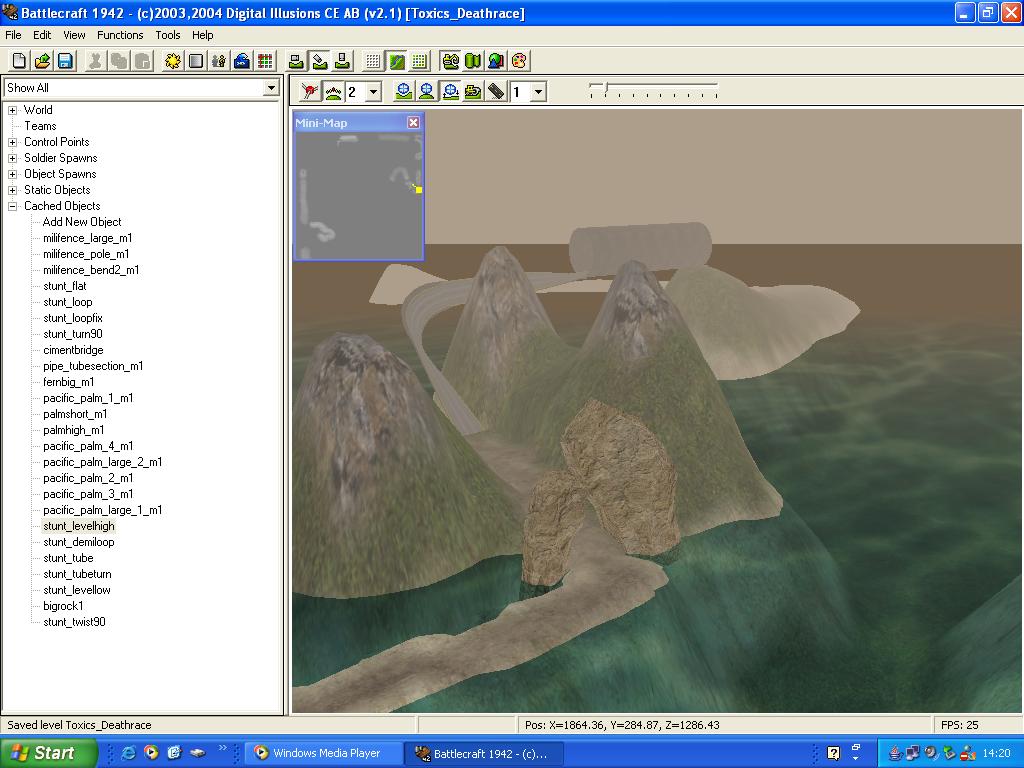
Task: Toggle the terrain hill brush button
Action: (x=333, y=91)
